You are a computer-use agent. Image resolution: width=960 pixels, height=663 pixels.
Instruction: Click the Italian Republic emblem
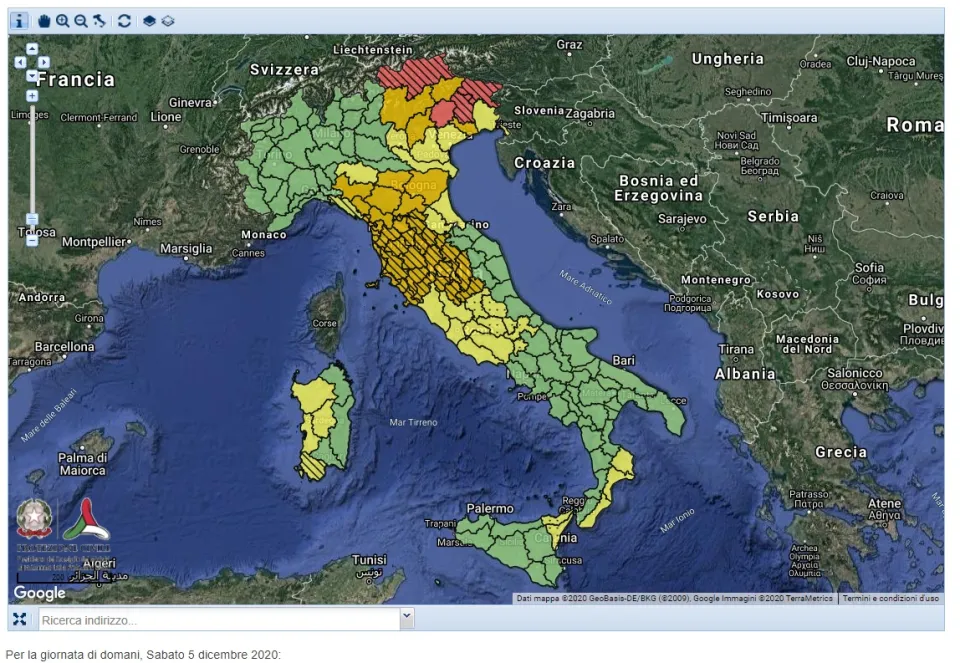pyautogui.click(x=34, y=518)
